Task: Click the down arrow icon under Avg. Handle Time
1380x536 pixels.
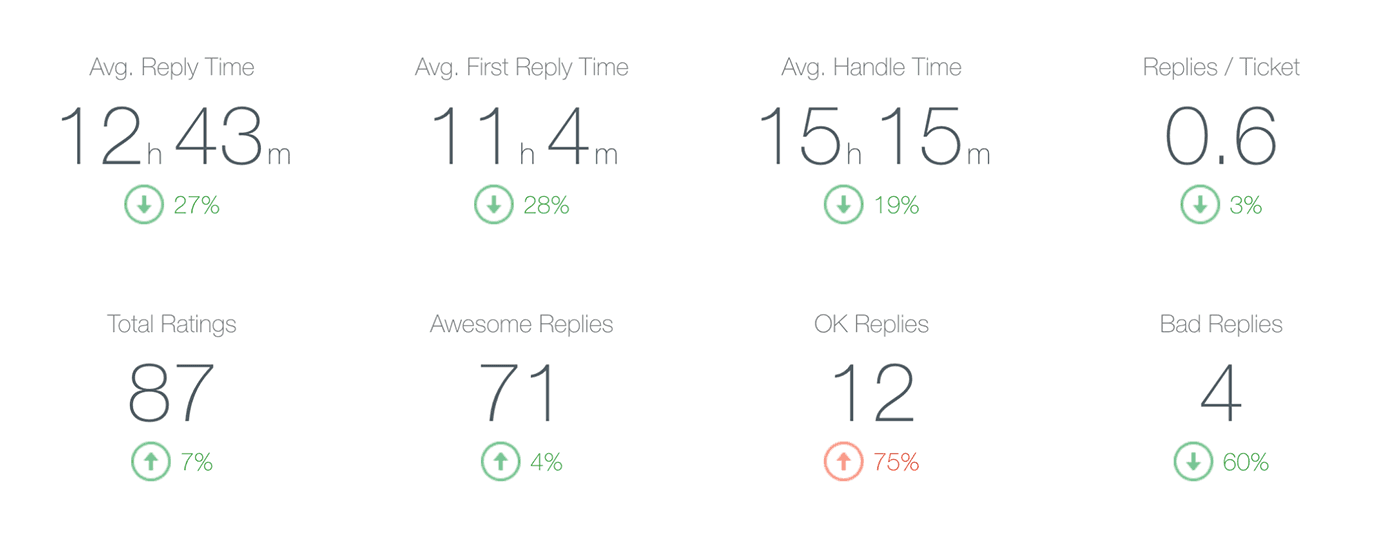Action: click(843, 205)
